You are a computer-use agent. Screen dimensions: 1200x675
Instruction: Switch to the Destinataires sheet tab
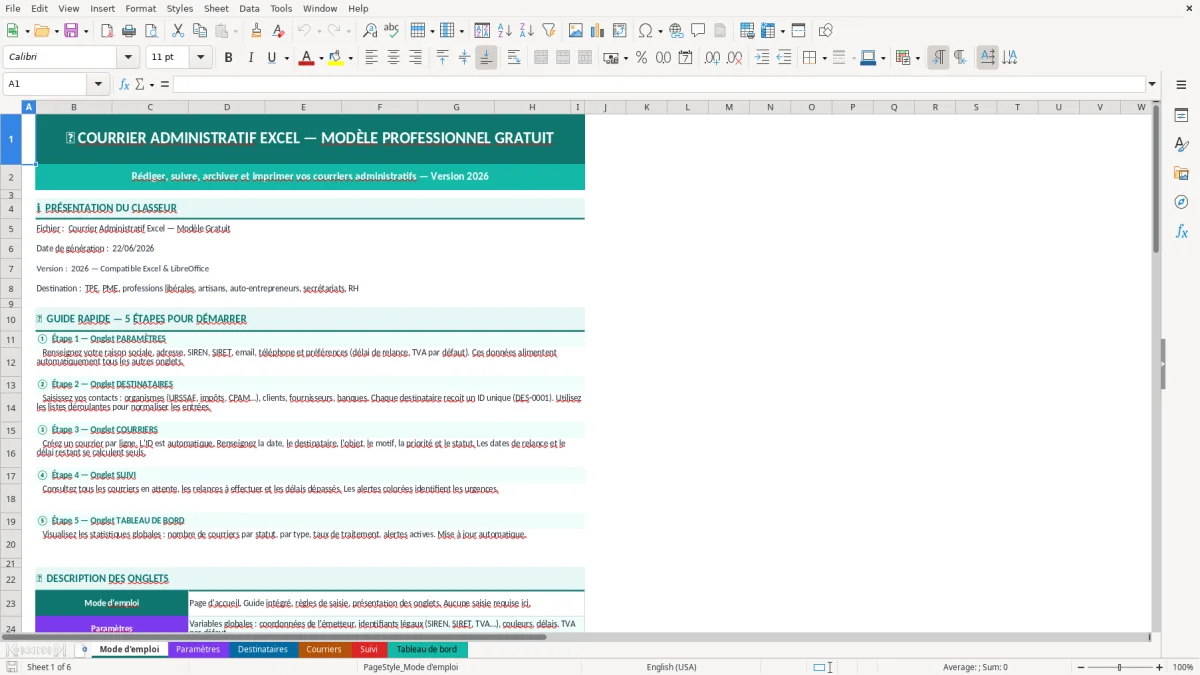pos(263,649)
